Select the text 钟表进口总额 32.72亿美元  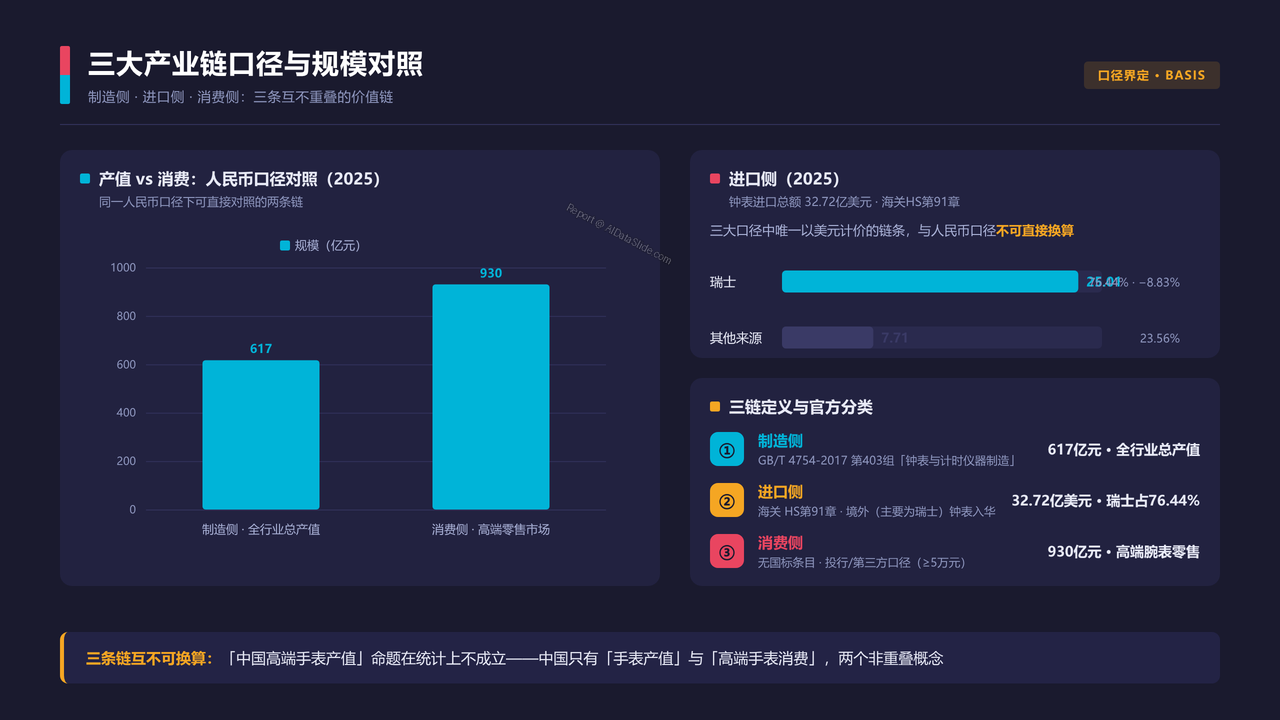(x=800, y=202)
